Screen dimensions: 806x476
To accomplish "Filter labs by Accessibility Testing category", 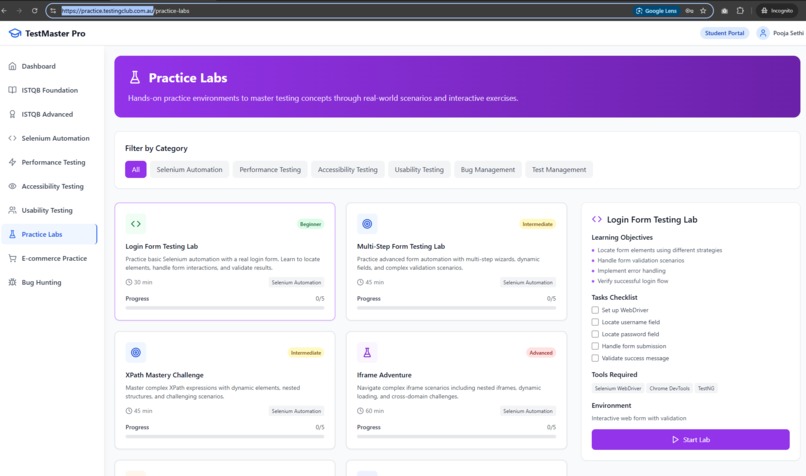I will [347, 169].
